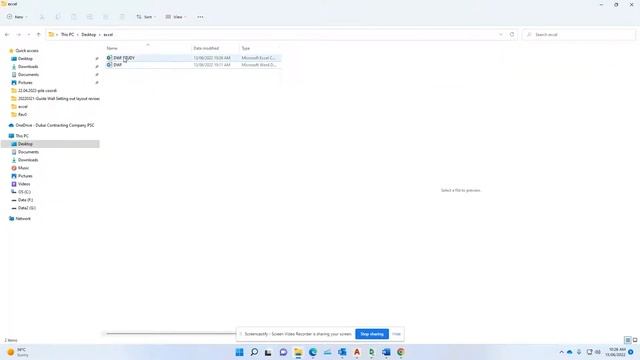Click the Copy icon in toolbar
640x360 pixels.
pyautogui.click(x=58, y=17)
